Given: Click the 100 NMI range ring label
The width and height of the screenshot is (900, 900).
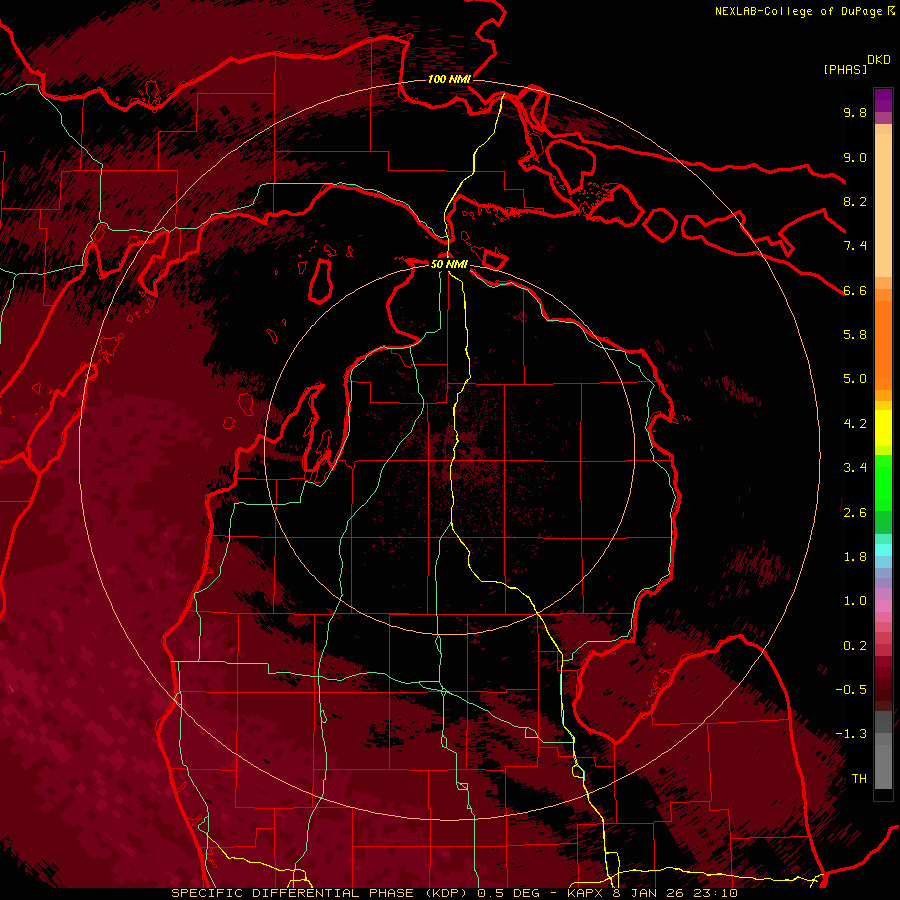Looking at the screenshot, I should 449,79.
